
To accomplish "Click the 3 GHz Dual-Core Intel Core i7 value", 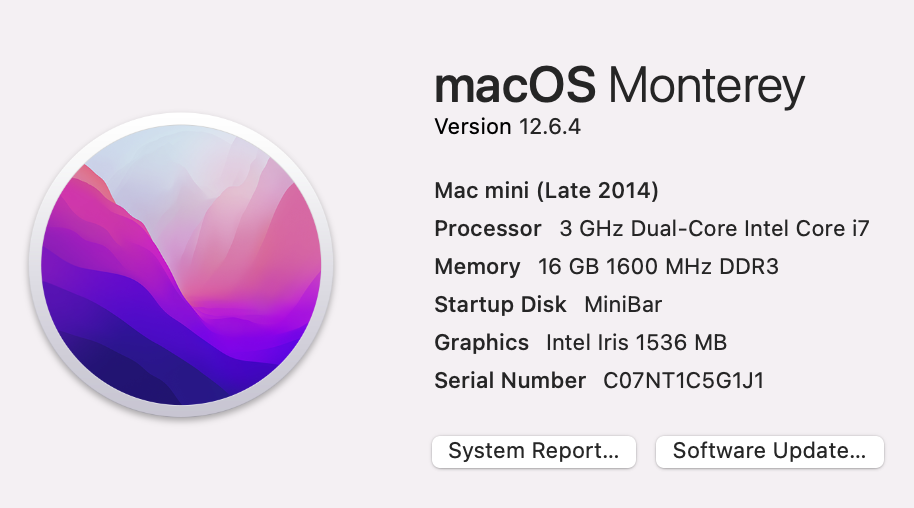I will click(714, 228).
